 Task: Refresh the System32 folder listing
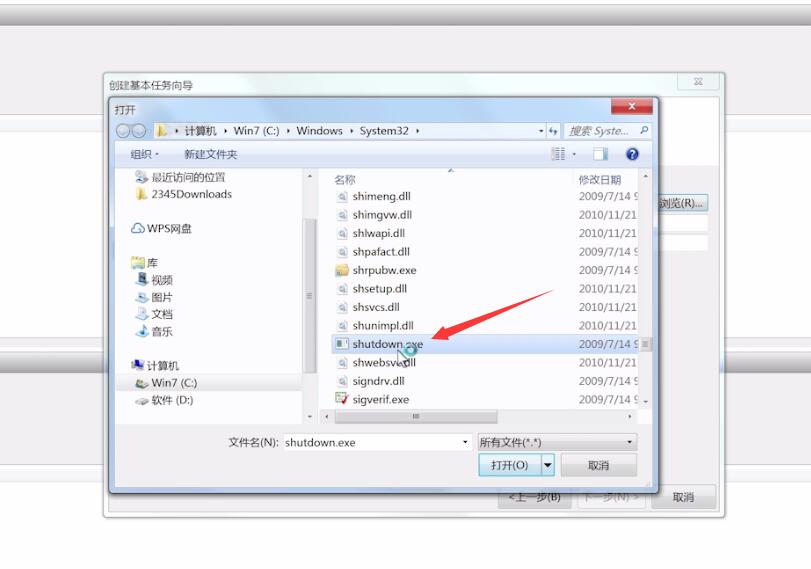pyautogui.click(x=553, y=131)
